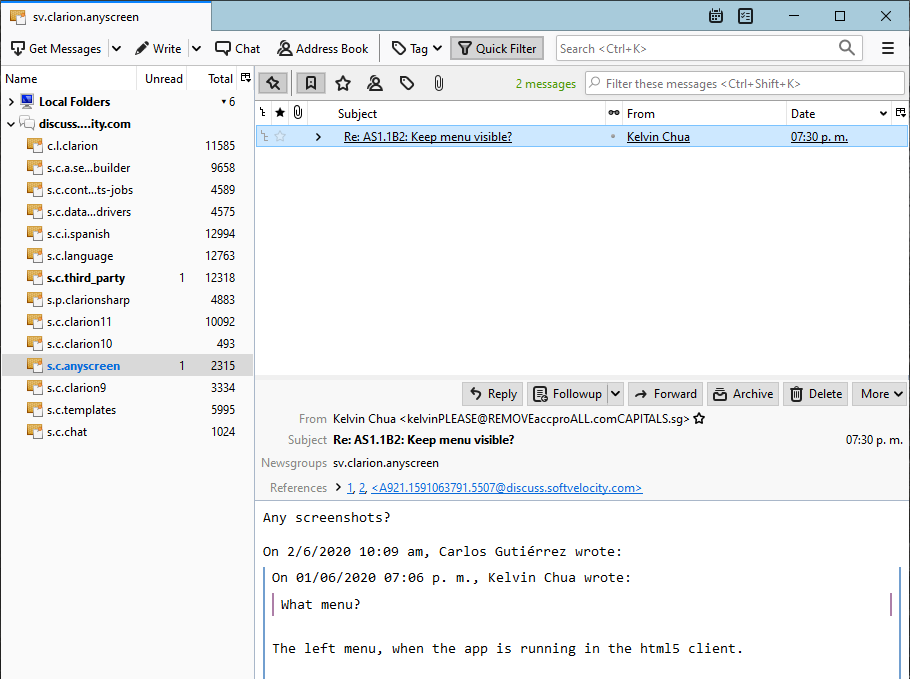Screen dimensions: 910x679
Task: Open the Get Messages dropdown arrow
Action: point(116,48)
